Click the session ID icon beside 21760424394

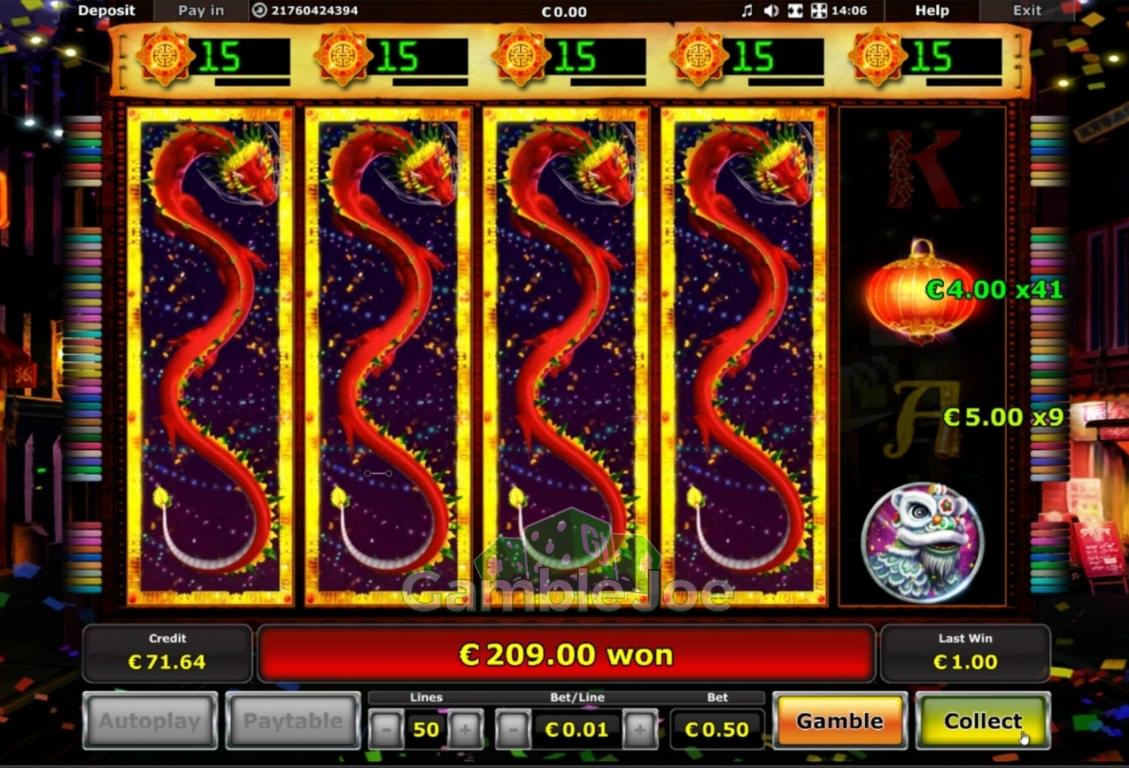coord(260,11)
